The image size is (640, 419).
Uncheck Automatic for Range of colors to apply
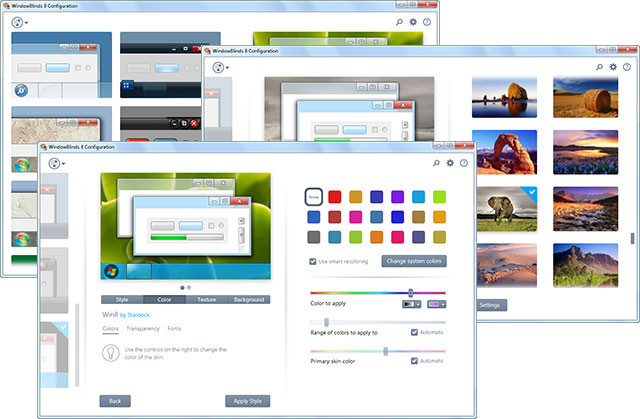click(x=416, y=331)
